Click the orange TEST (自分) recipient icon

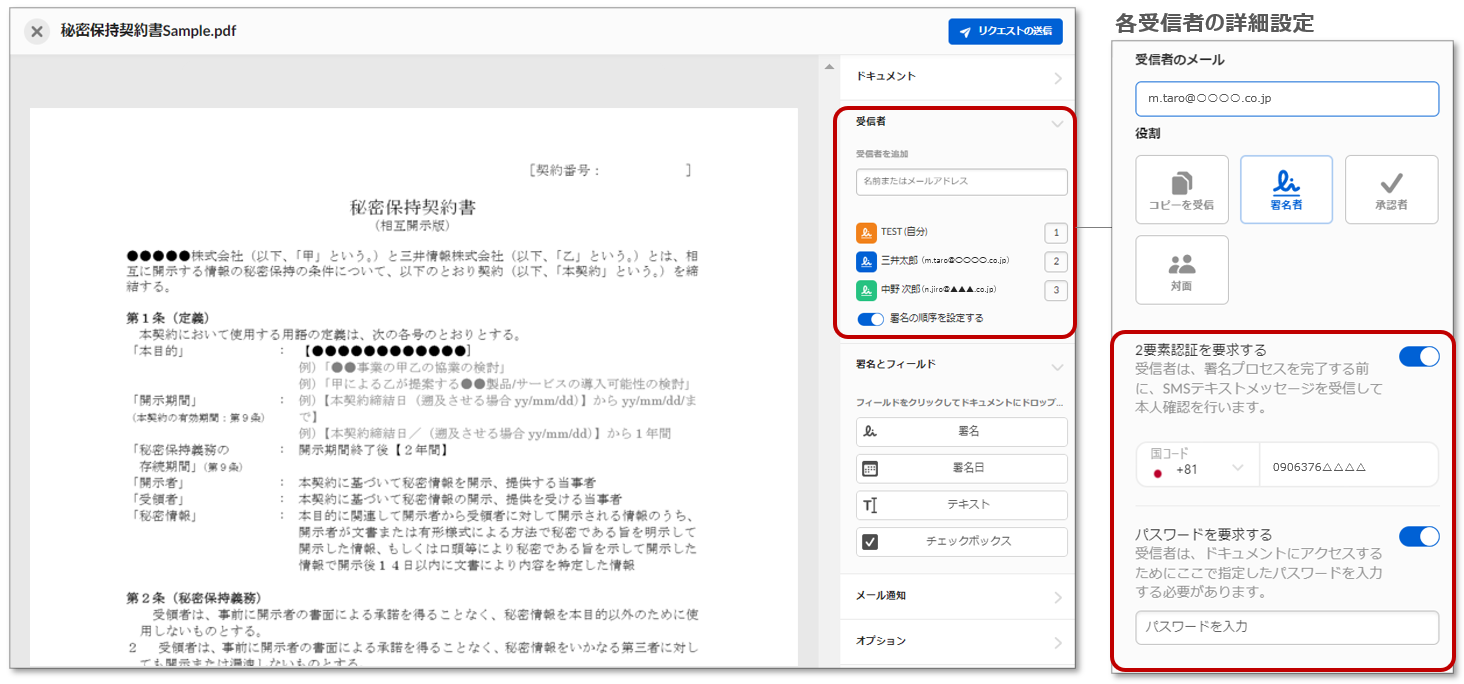pyautogui.click(x=866, y=233)
